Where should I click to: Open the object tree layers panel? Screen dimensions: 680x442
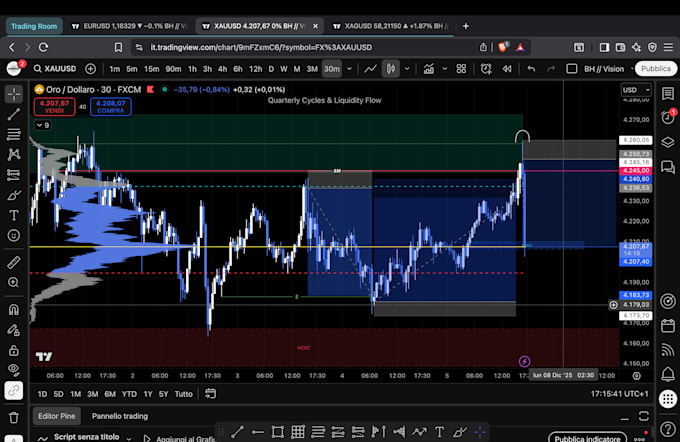tap(668, 142)
